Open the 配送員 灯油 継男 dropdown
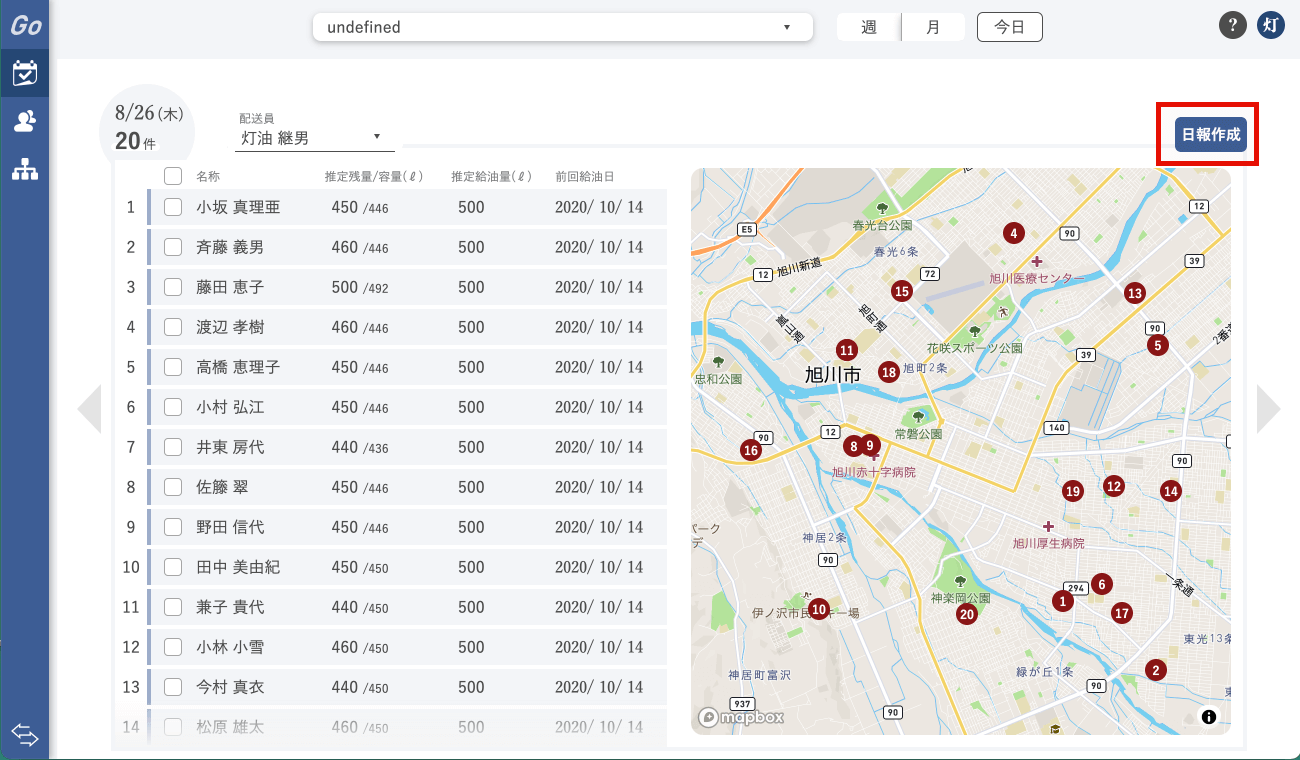 (314, 137)
